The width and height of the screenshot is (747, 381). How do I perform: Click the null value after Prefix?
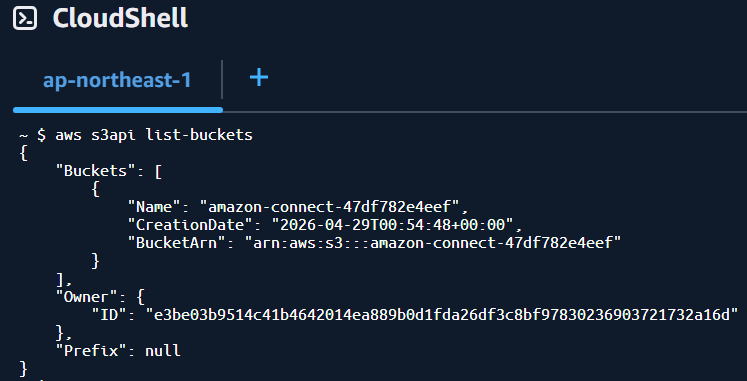163,351
